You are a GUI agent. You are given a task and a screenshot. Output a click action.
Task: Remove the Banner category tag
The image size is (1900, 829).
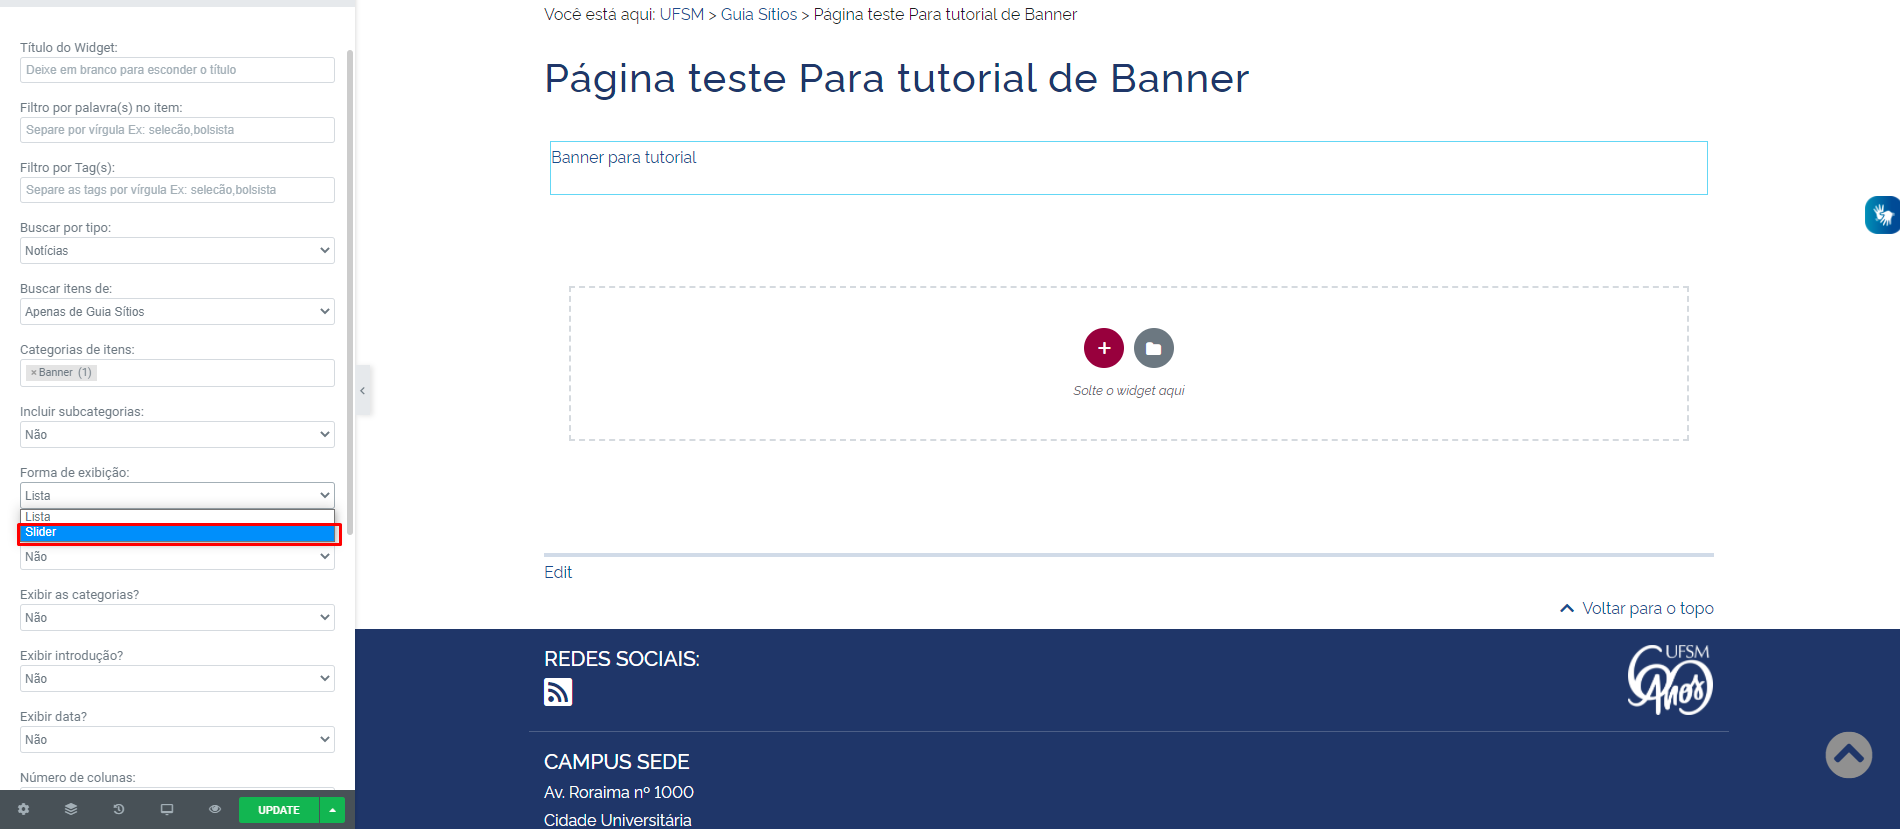coord(33,373)
